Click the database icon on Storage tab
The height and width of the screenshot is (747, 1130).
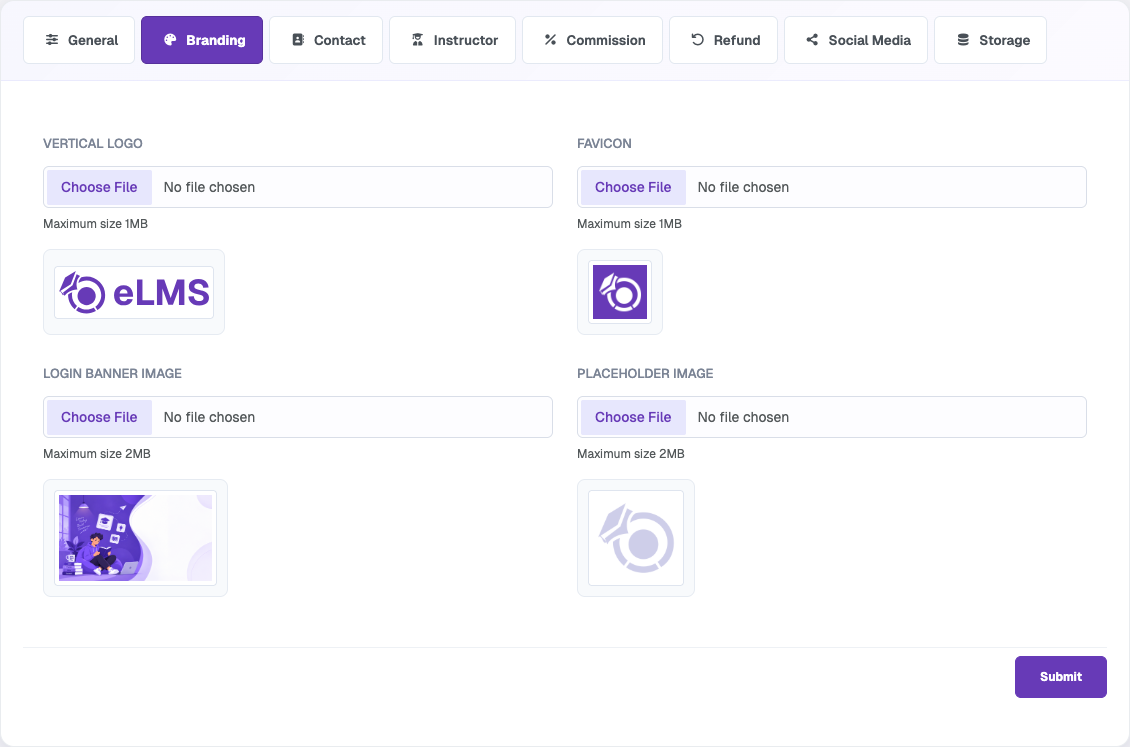coord(963,40)
